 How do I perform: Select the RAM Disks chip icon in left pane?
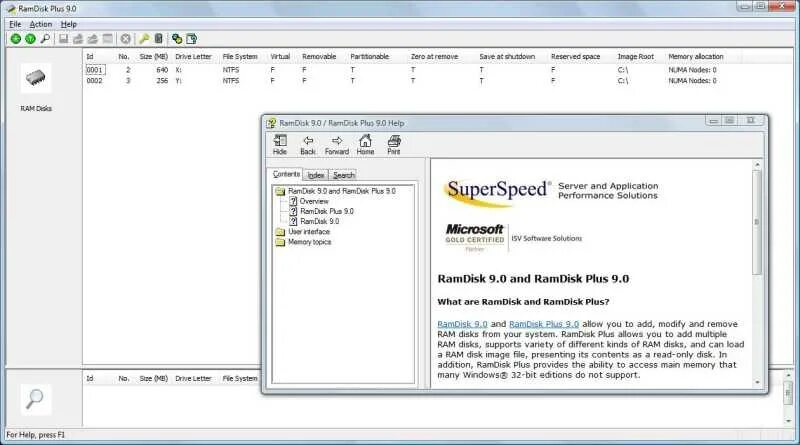[x=36, y=78]
